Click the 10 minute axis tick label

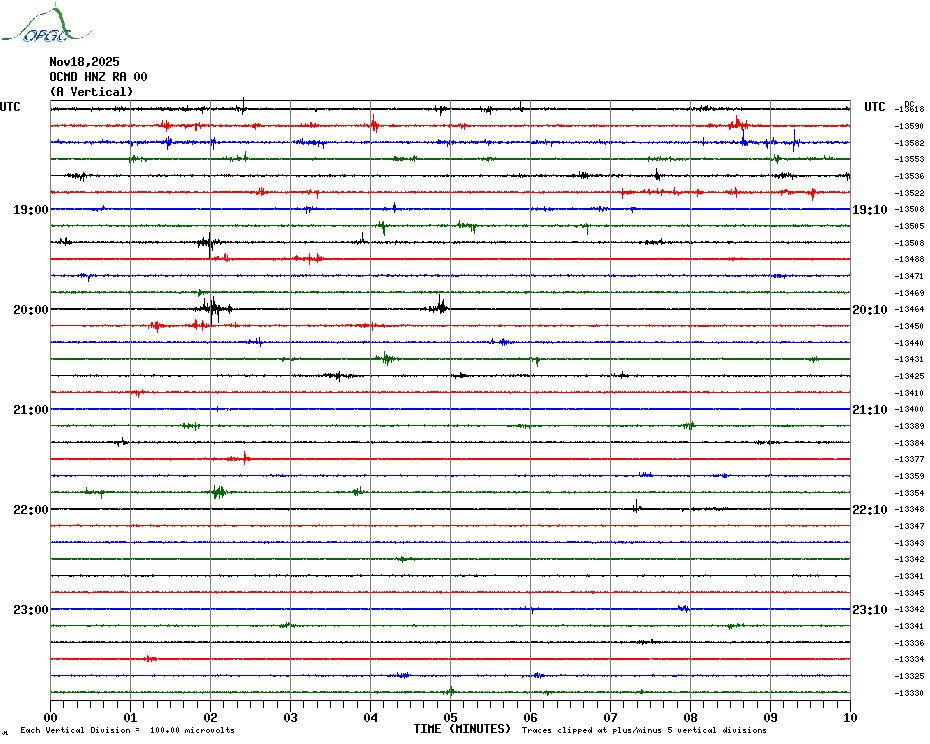click(850, 717)
